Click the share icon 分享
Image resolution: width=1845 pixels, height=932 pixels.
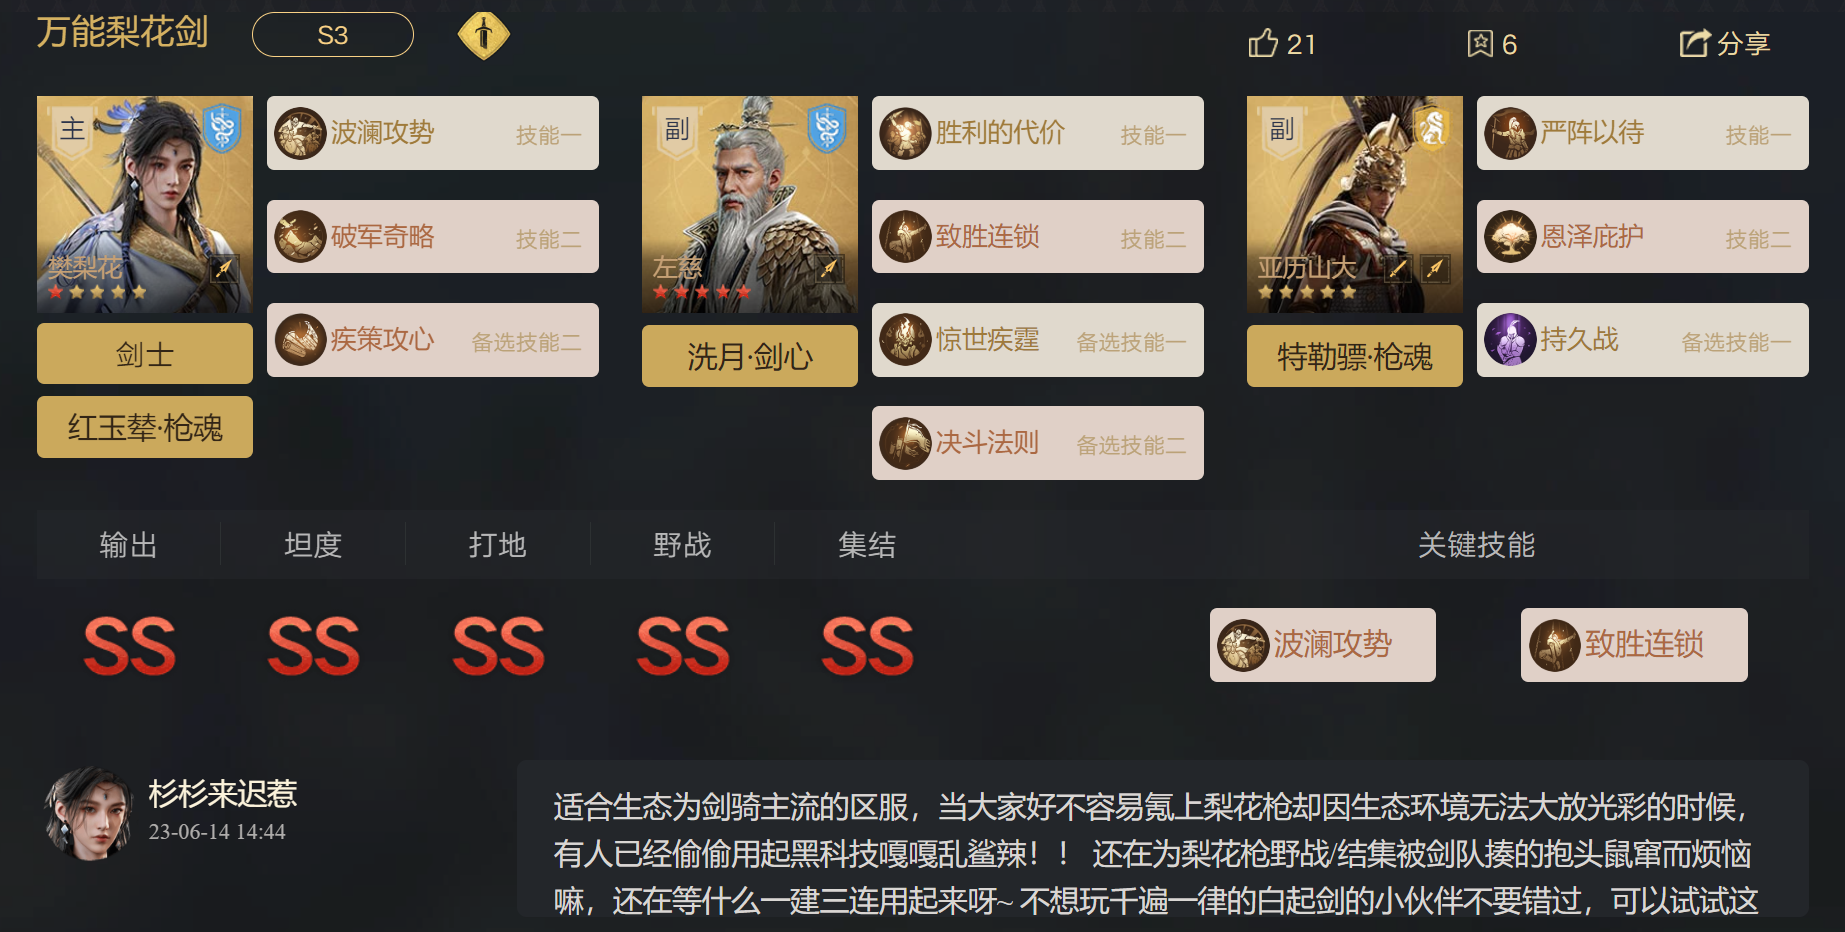pyautogui.click(x=1695, y=43)
